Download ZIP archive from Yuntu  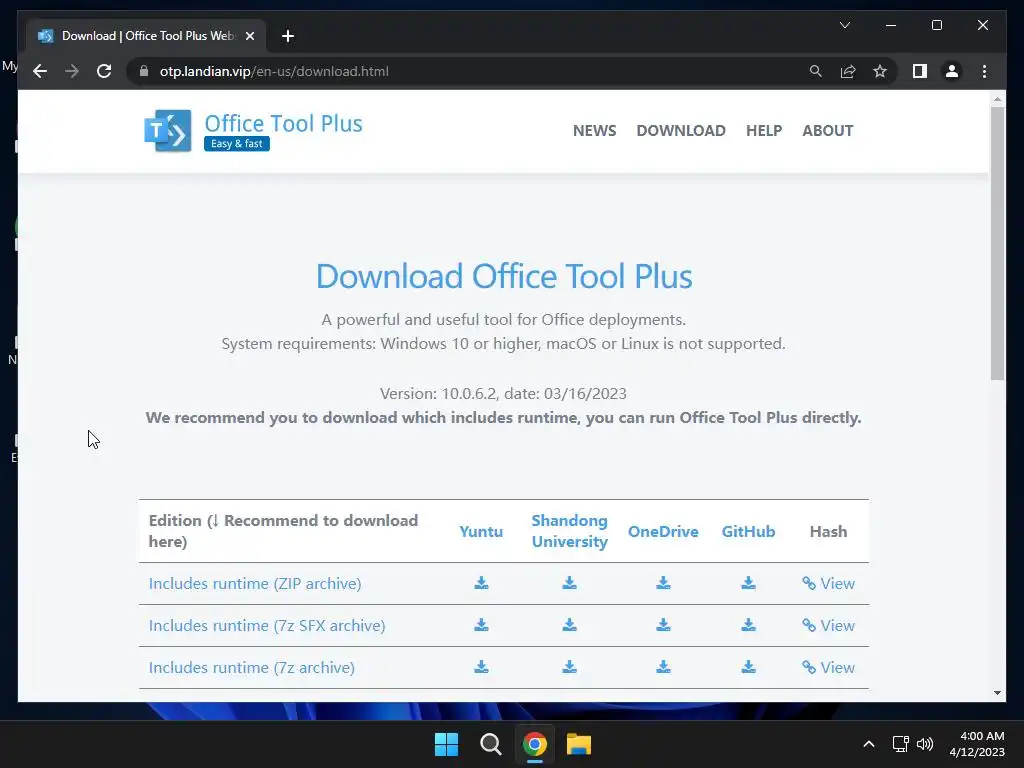pyautogui.click(x=481, y=583)
